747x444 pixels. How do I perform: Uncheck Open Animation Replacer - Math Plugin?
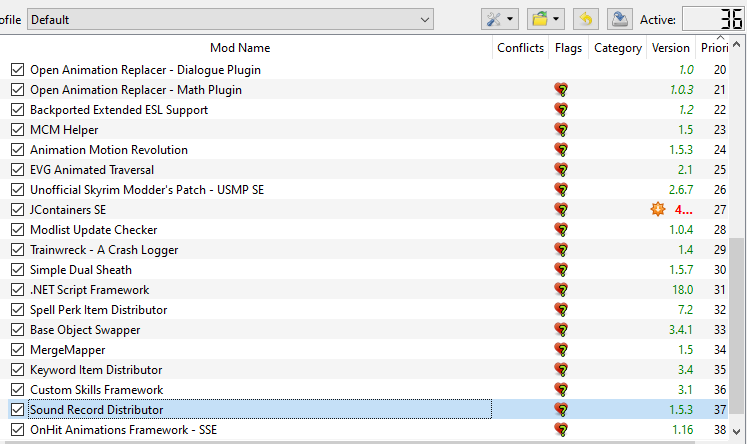18,90
